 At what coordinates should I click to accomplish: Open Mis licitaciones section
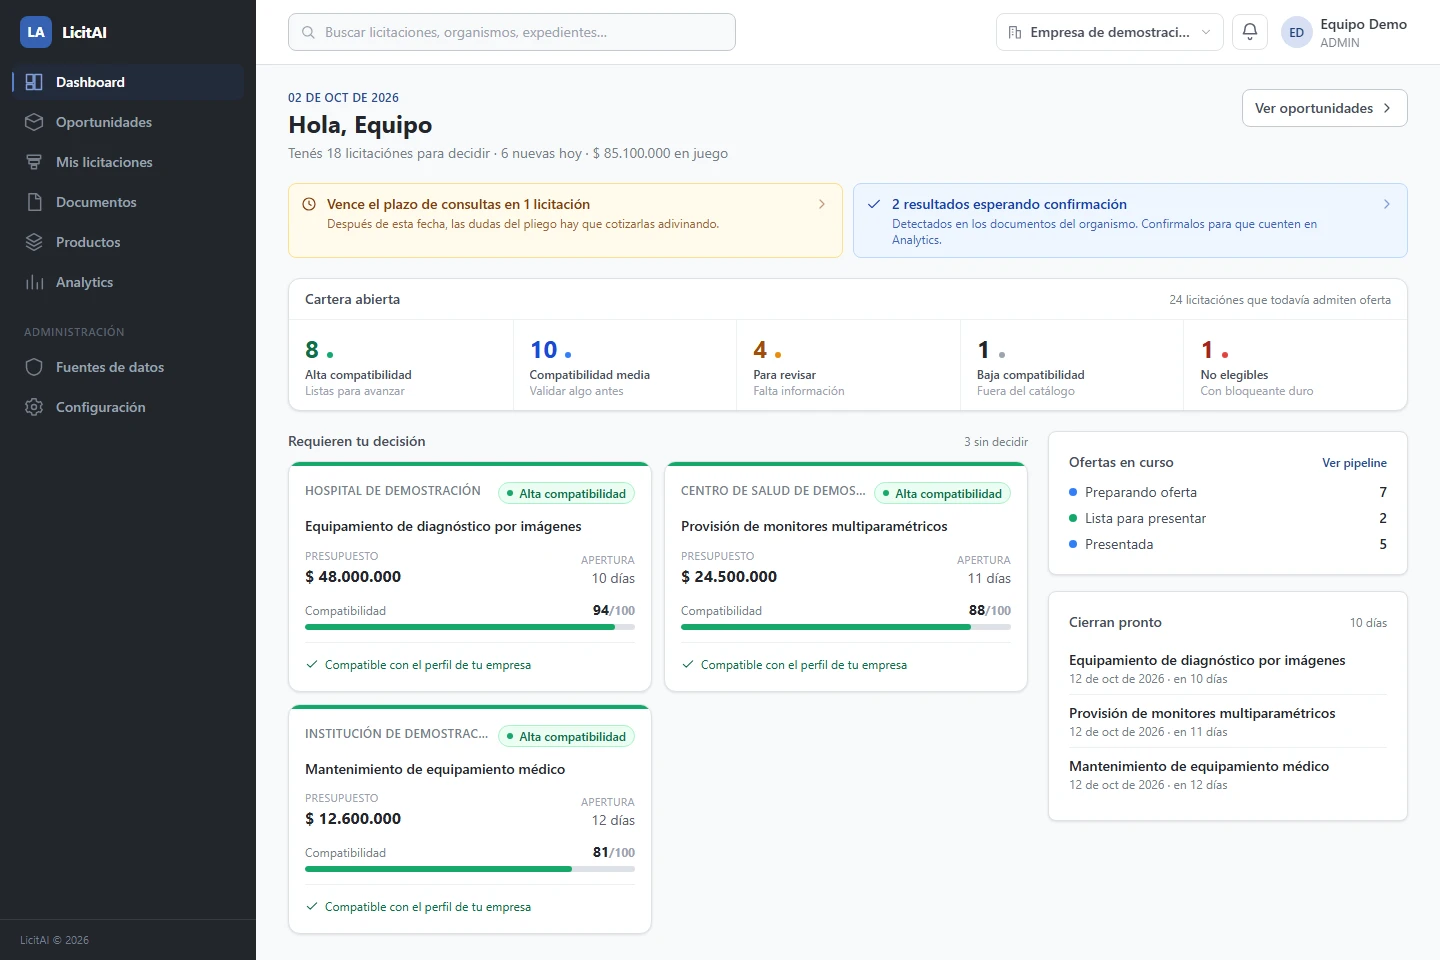[x=128, y=162]
